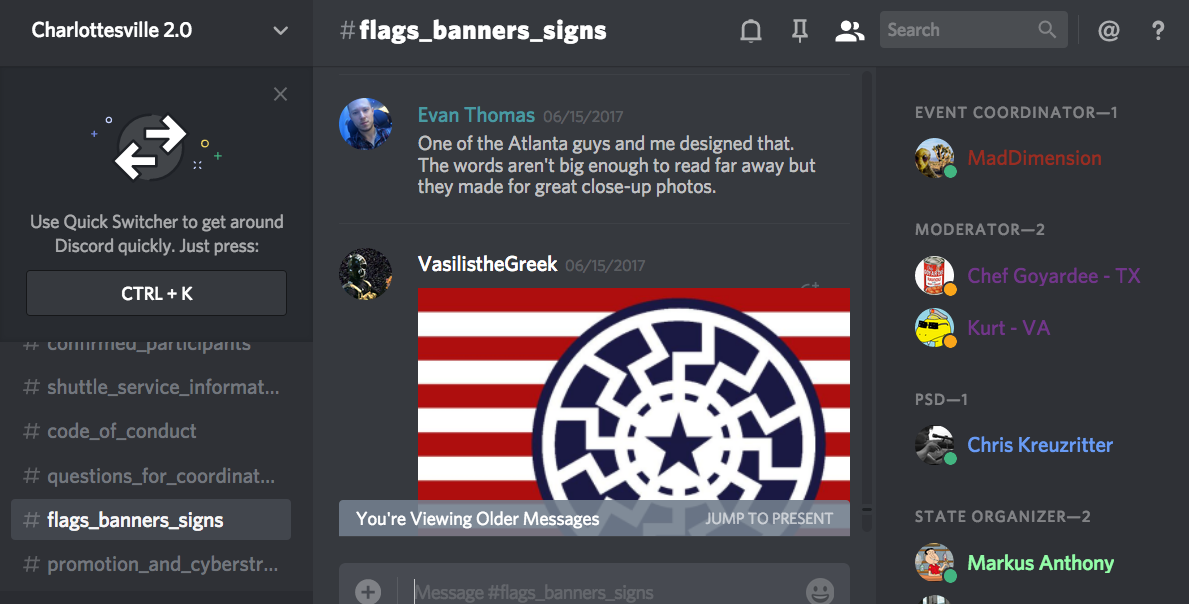Toggle the member list icon
Image resolution: width=1189 pixels, height=604 pixels.
[x=849, y=30]
